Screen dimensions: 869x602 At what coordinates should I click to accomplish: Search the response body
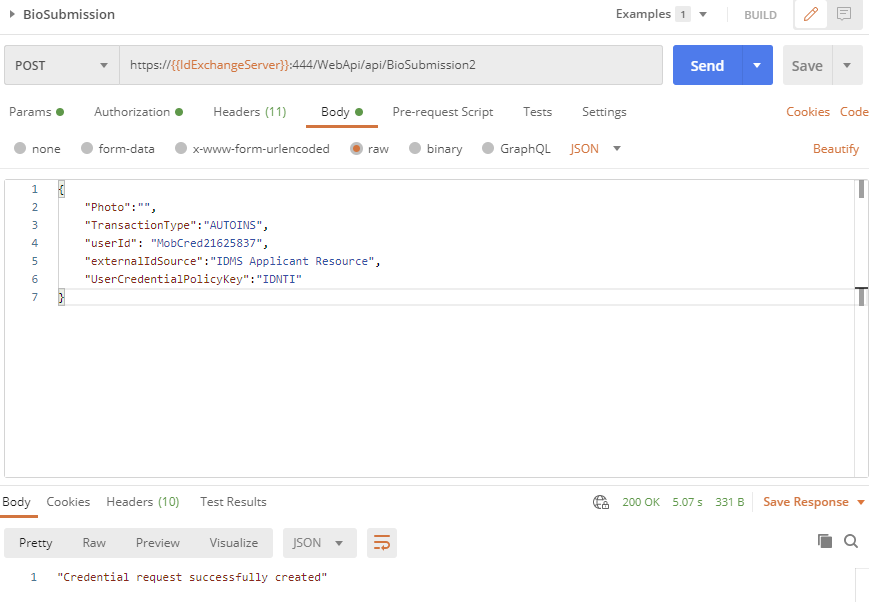(851, 541)
